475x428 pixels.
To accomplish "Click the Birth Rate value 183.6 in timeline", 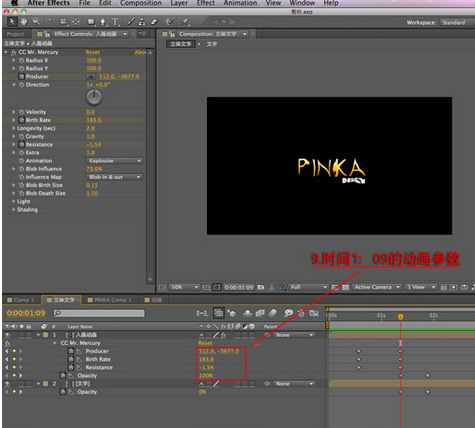I will (x=206, y=359).
